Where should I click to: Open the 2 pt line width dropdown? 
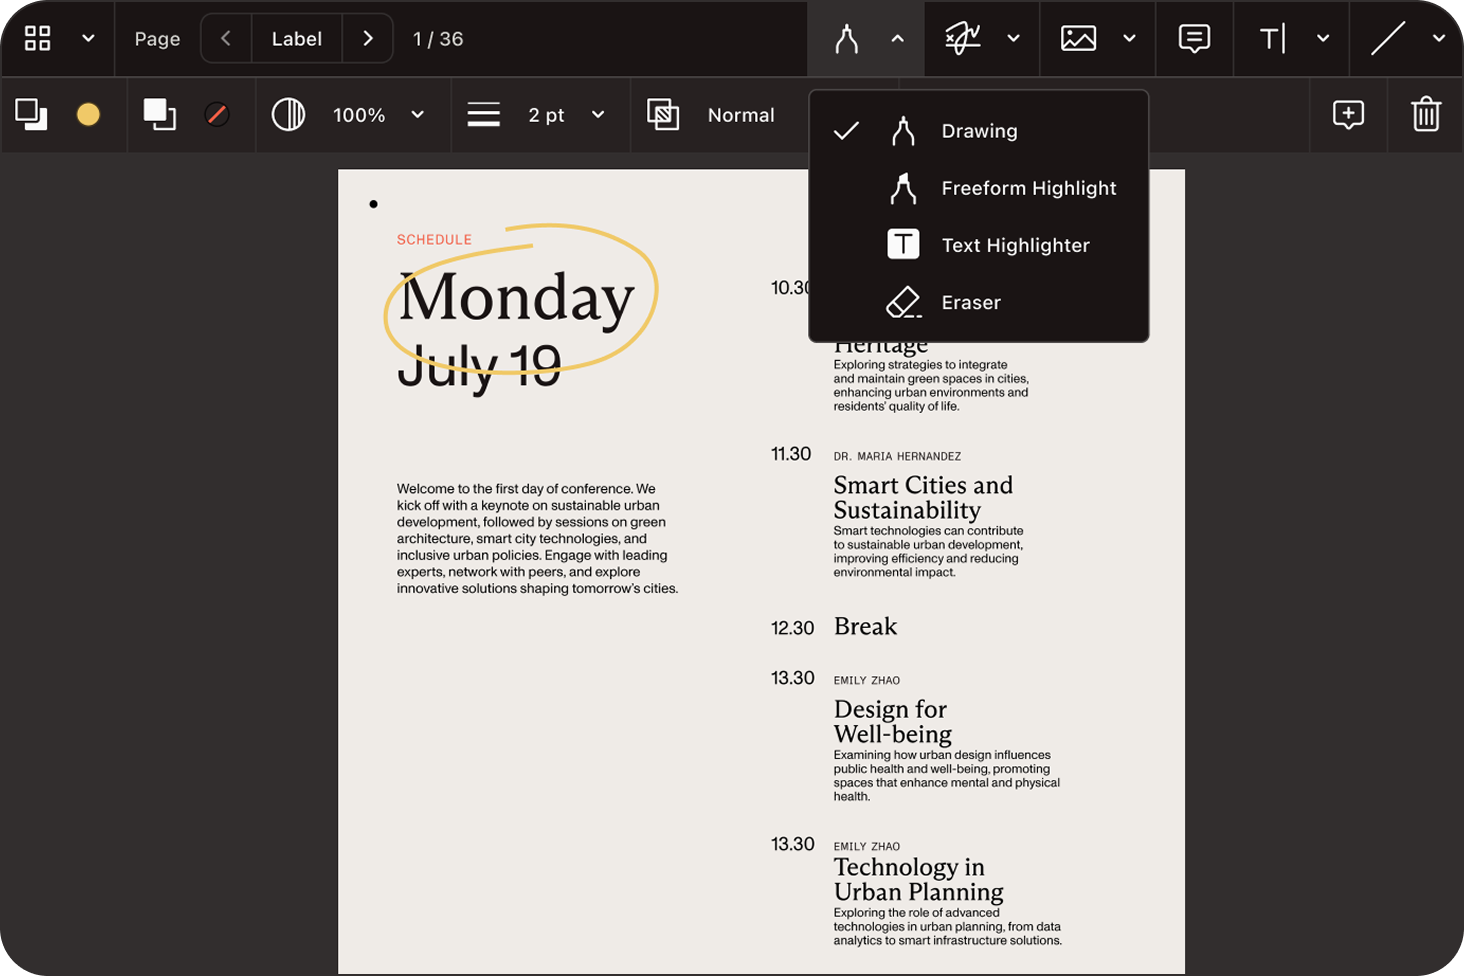[598, 115]
